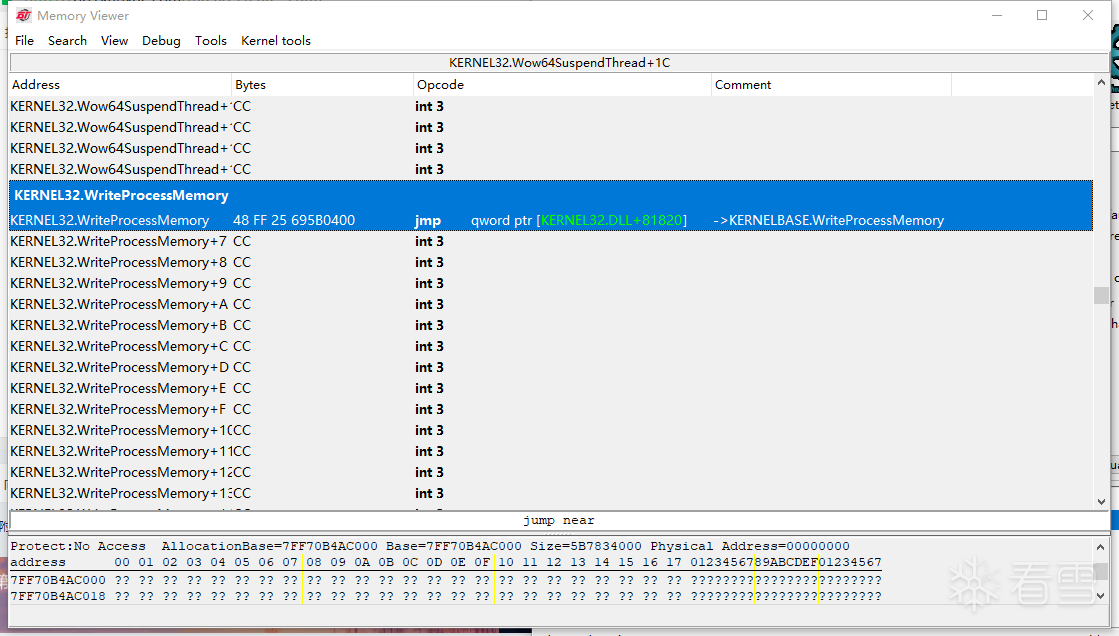Click the Cheat Engine icon in title bar
This screenshot has width=1119, height=636.
point(24,15)
